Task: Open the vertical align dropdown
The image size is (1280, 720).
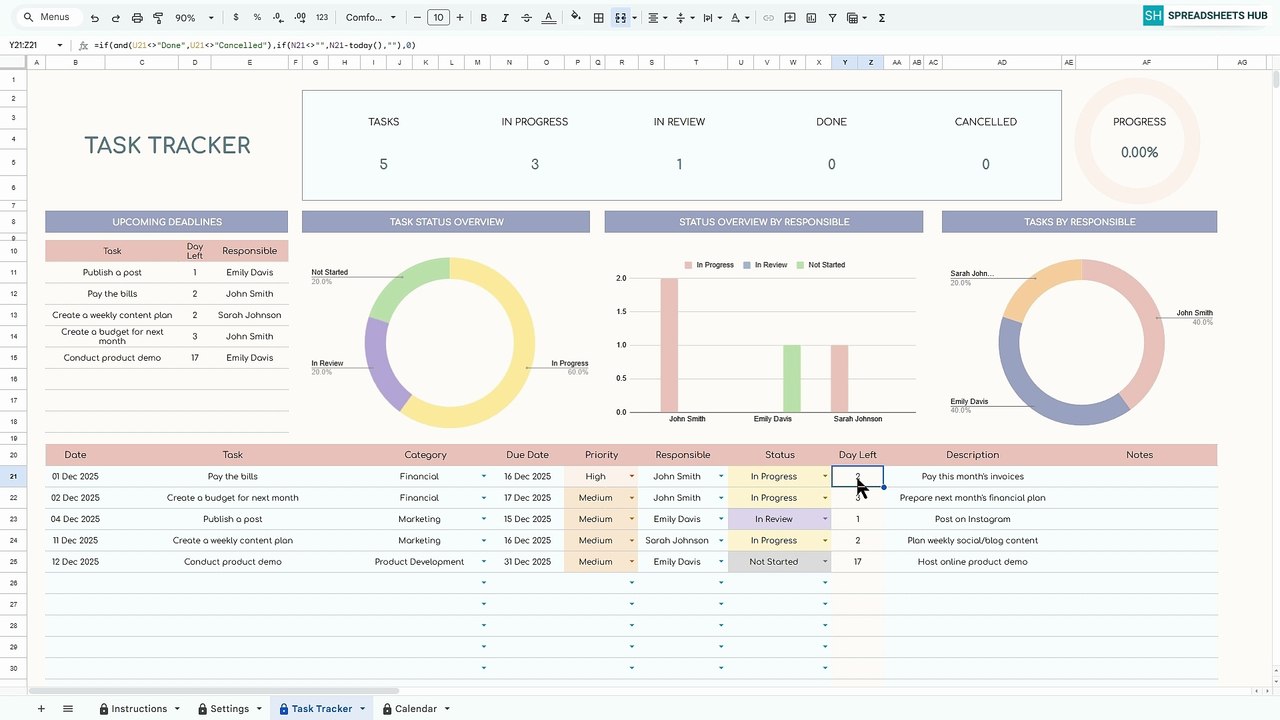Action: tap(684, 18)
